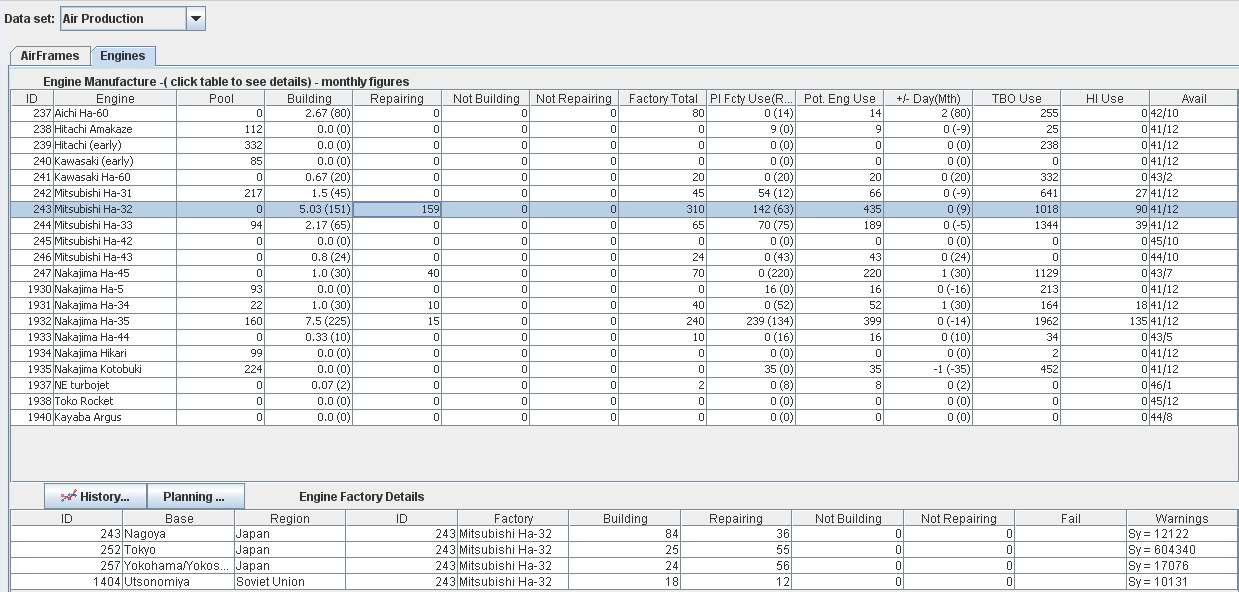Select the Nakajima Ha-35 row
1239x592 pixels.
click(x=624, y=321)
